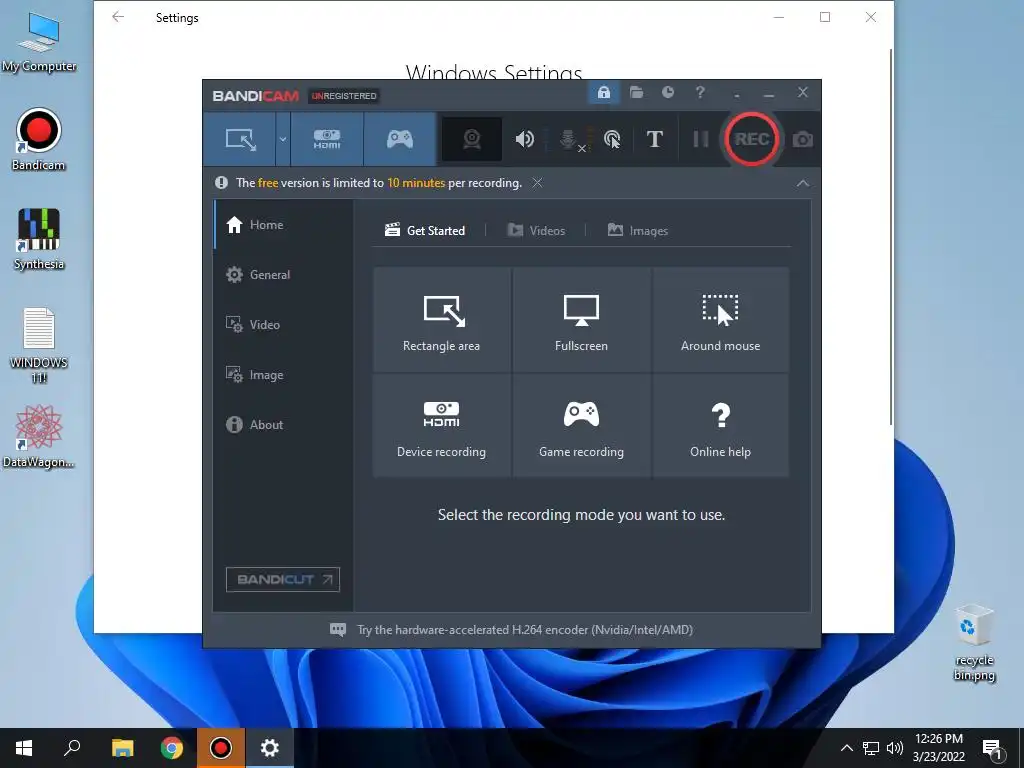Click the hardware-accelerated H.264 encoder tip
This screenshot has height=768, width=1024.
(x=524, y=630)
